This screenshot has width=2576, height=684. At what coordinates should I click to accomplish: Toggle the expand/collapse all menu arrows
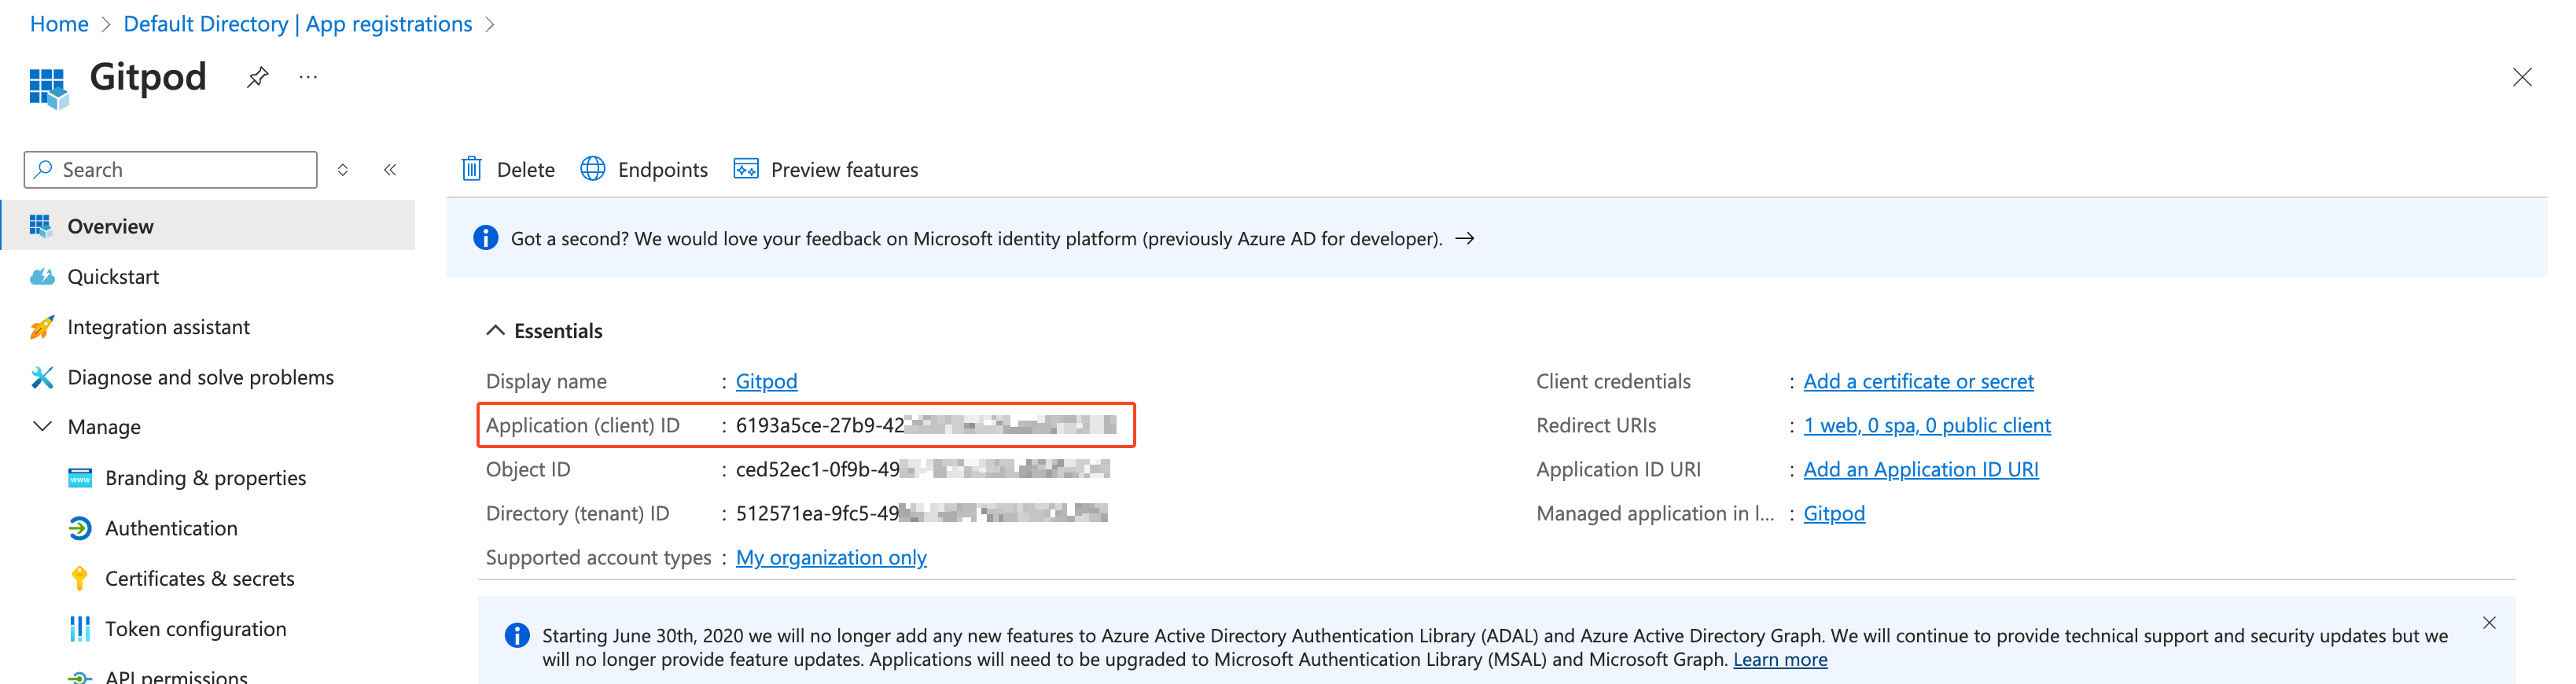coord(343,170)
